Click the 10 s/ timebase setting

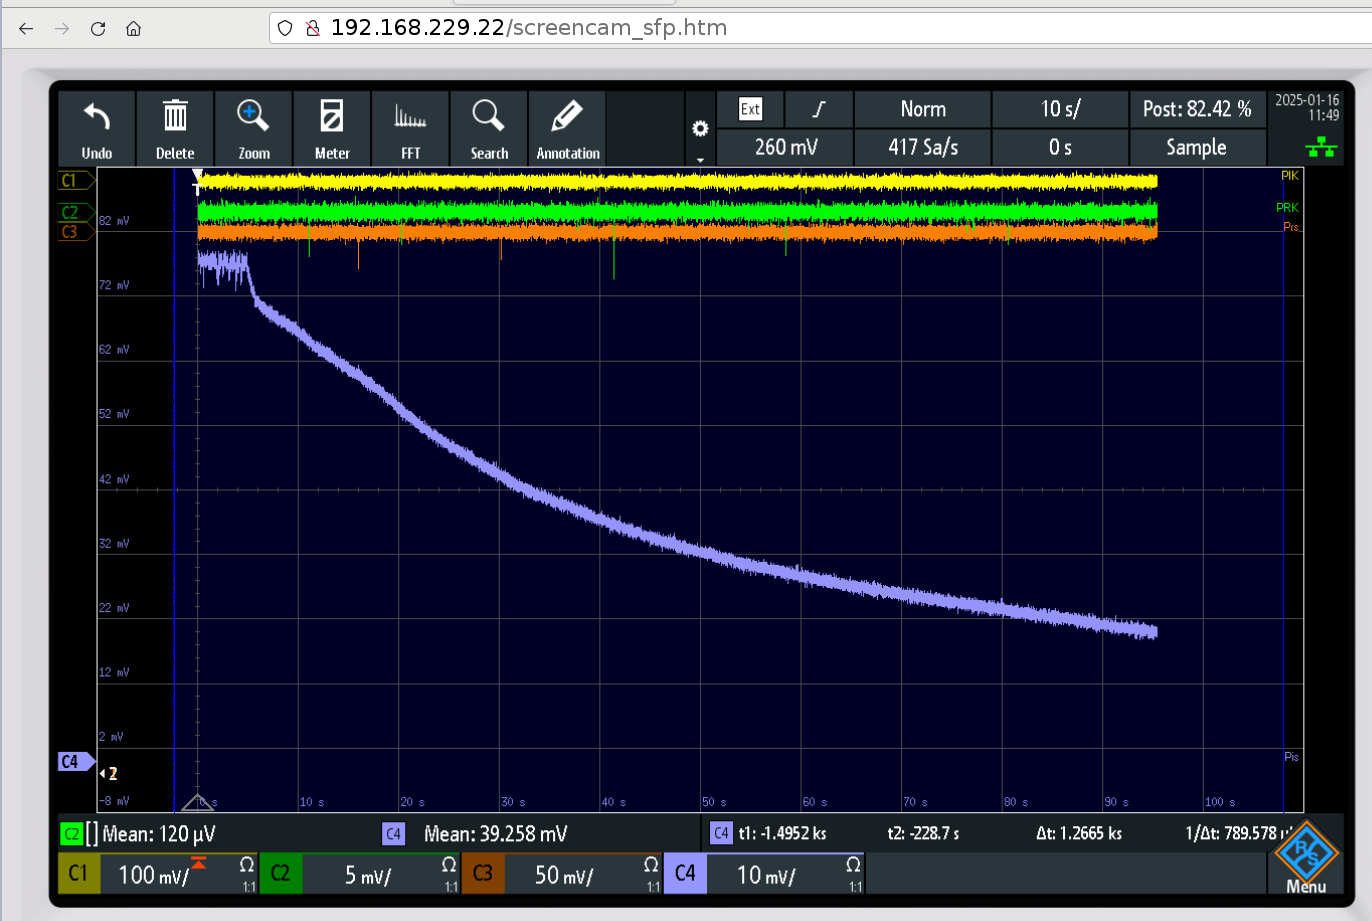(1060, 109)
